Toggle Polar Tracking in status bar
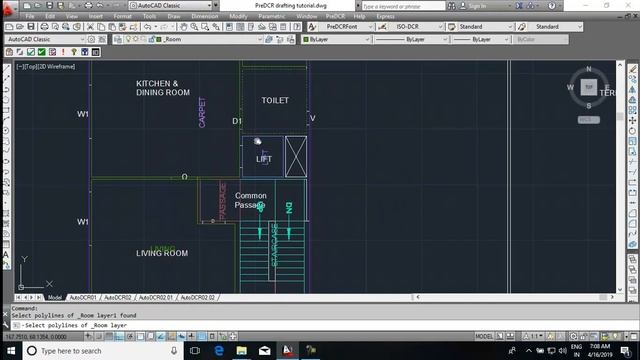 pyautogui.click(x=130, y=336)
